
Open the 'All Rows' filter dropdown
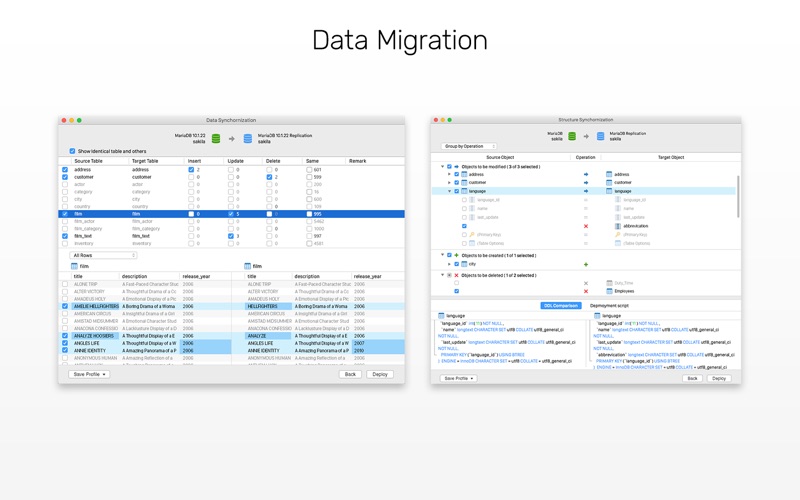(x=103, y=255)
